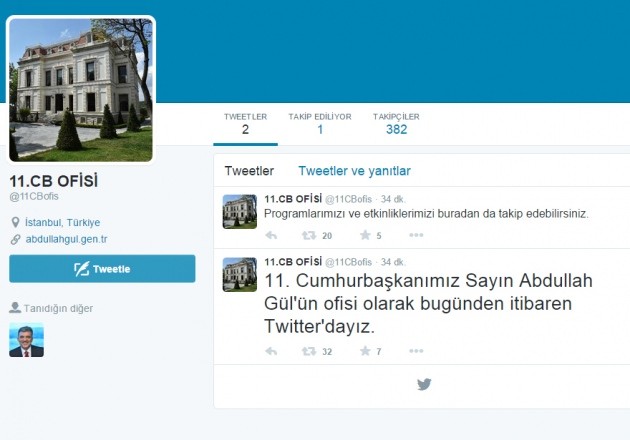View the Takipçiler list of 382

pyautogui.click(x=396, y=123)
